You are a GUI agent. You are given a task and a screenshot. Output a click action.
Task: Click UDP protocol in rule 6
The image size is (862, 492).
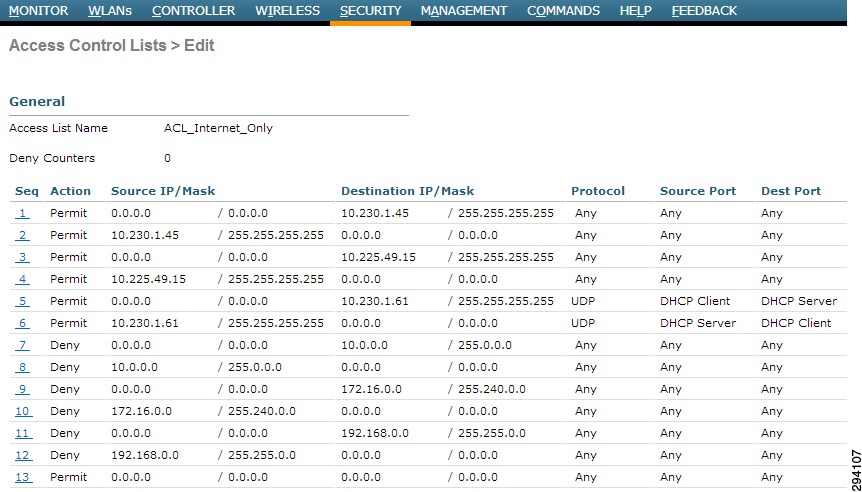pos(583,323)
